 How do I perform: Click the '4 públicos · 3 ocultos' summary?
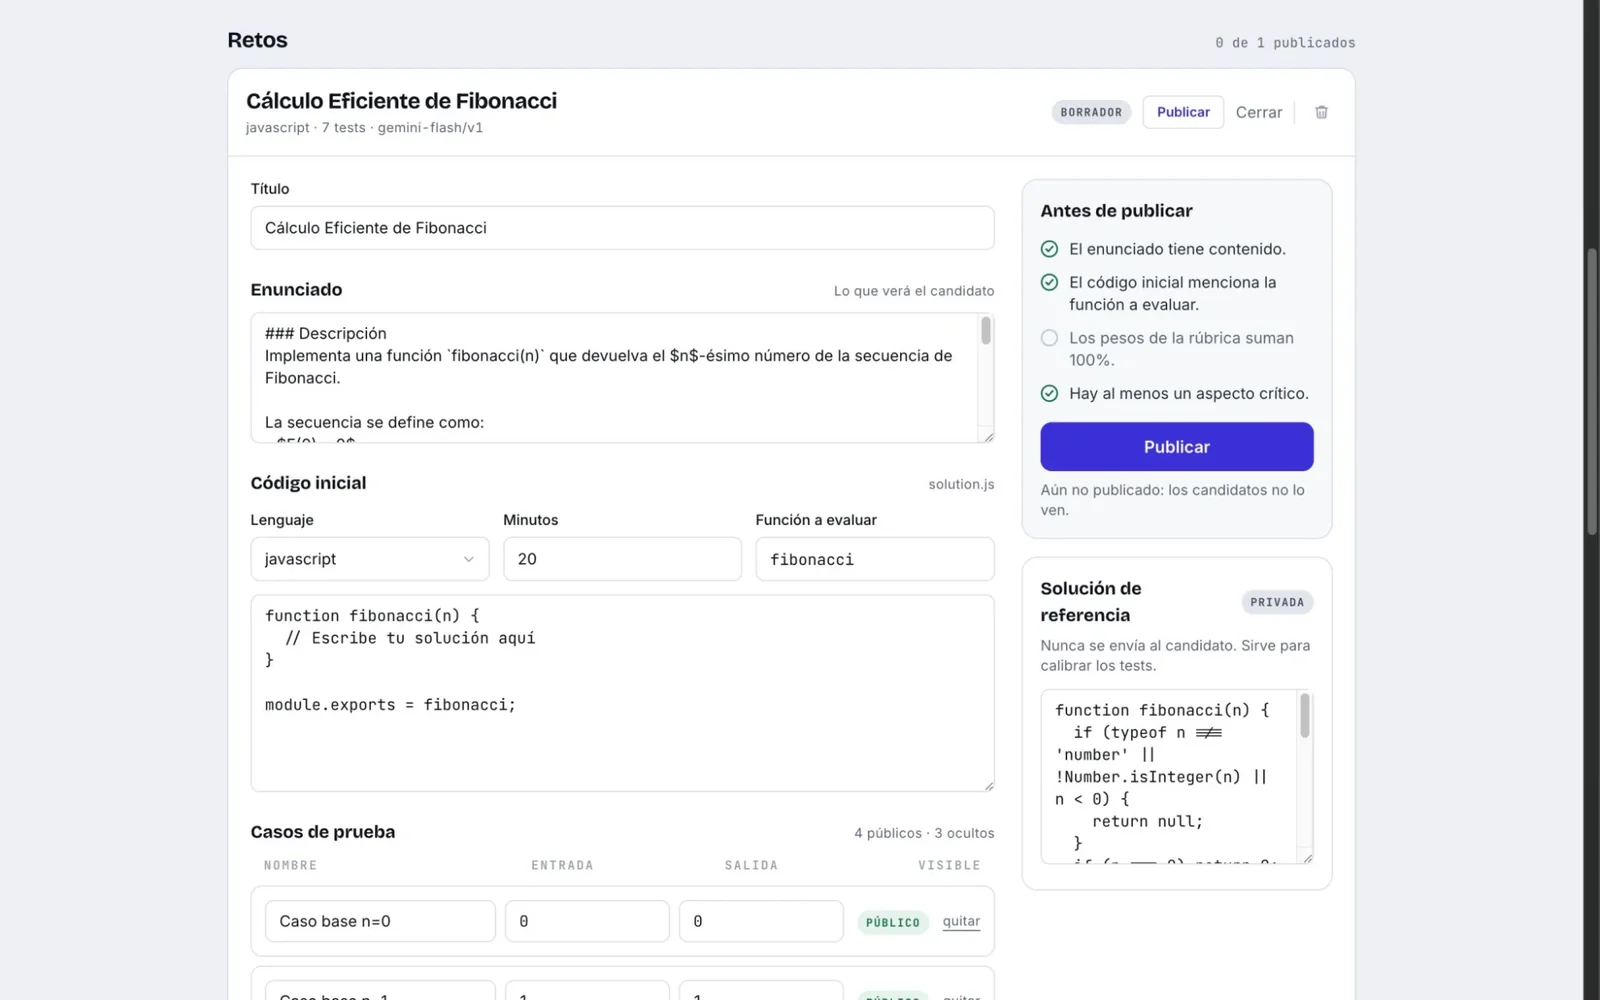click(924, 833)
